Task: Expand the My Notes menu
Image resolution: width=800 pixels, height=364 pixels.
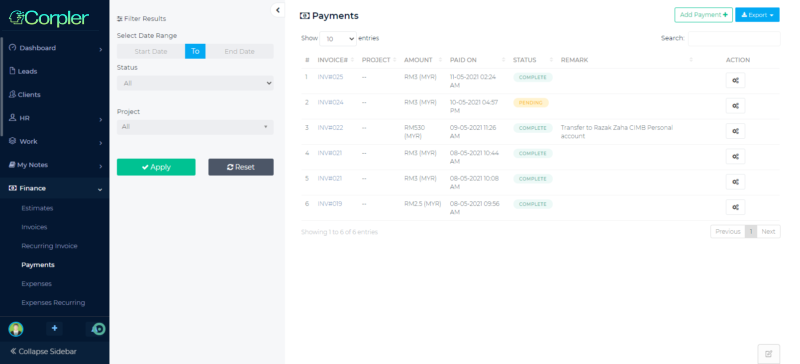Action: coord(55,165)
